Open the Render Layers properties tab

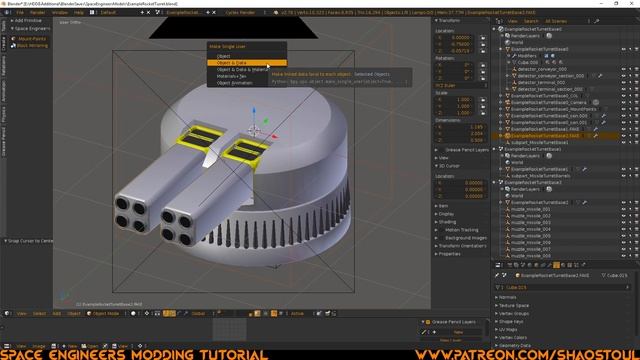click(516, 265)
